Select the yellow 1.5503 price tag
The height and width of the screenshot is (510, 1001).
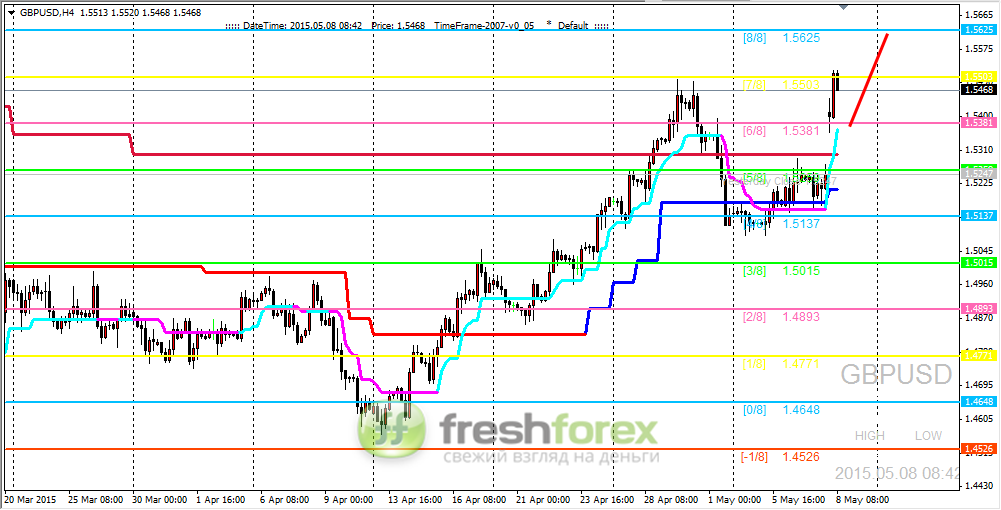(980, 77)
